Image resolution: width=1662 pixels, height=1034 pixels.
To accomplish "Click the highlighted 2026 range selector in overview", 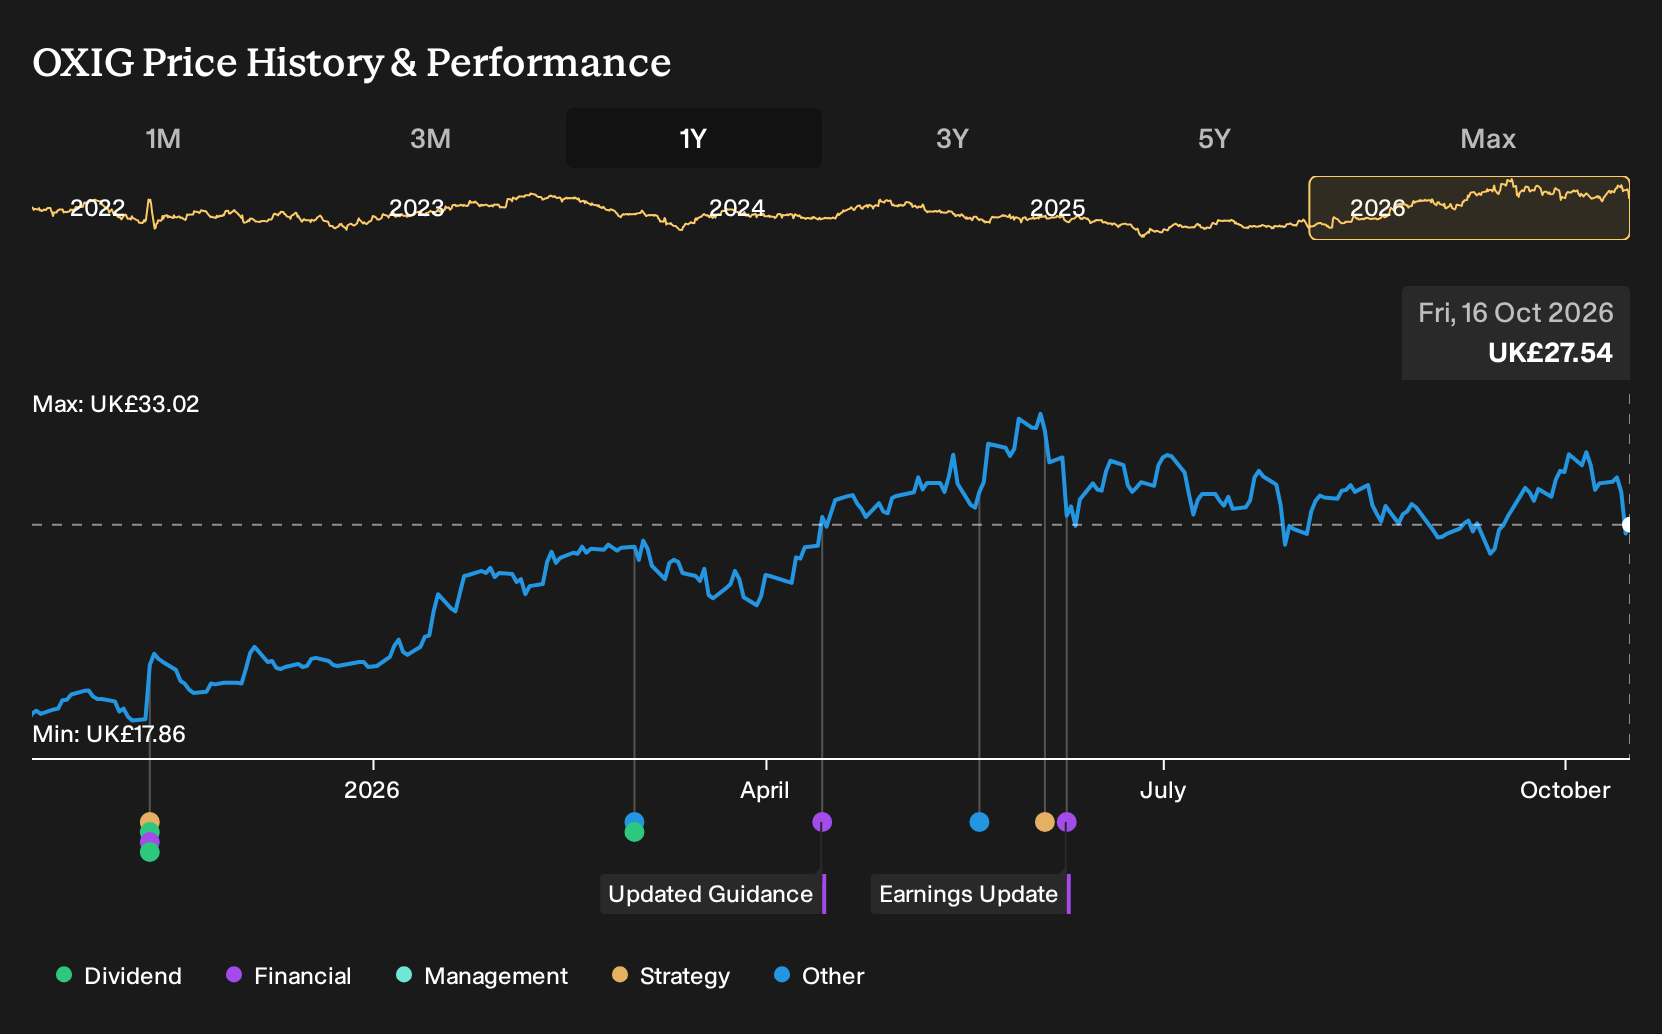I will 1469,208.
